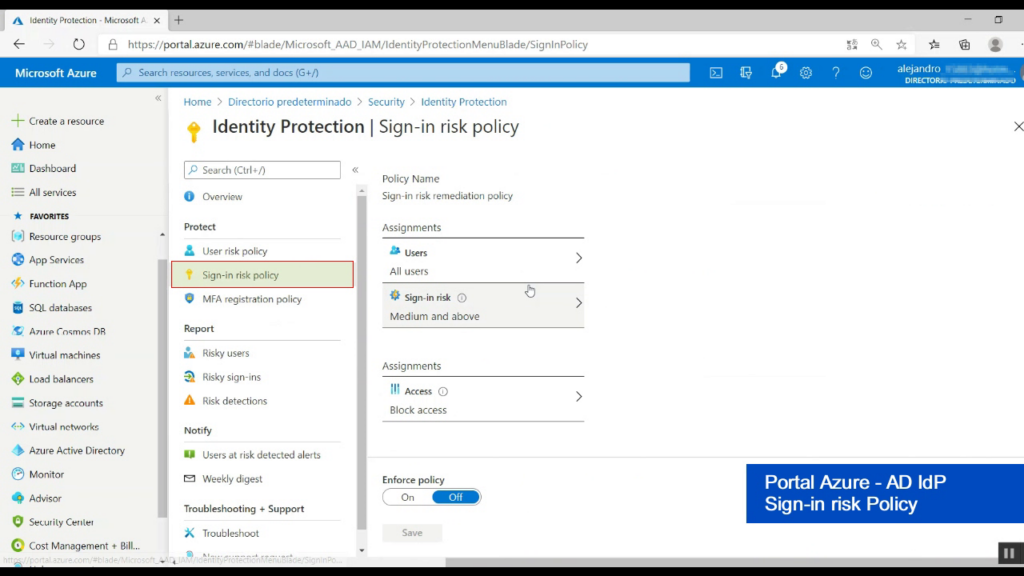
Task: Open the help question mark icon
Action: pyautogui.click(x=835, y=73)
